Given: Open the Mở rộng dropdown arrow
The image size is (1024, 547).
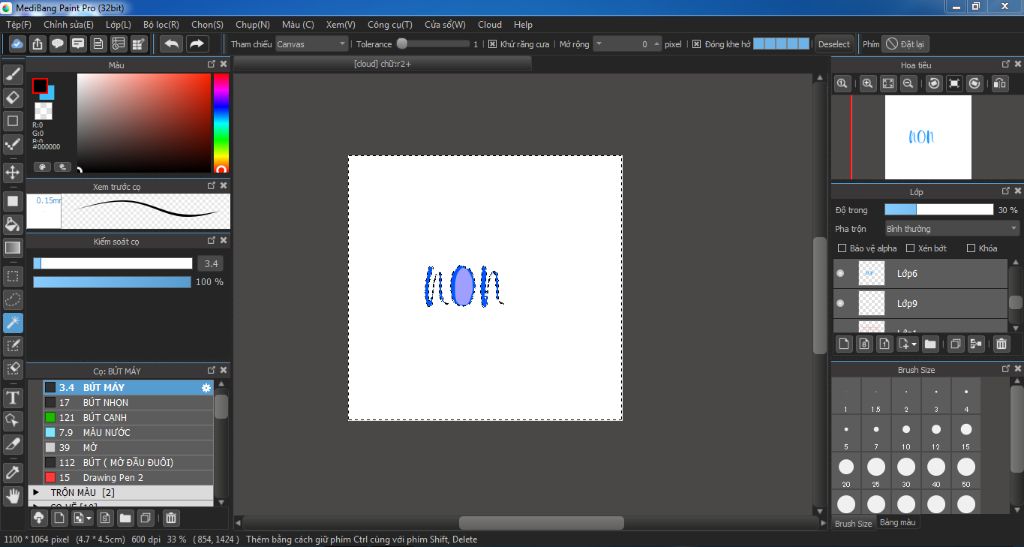Looking at the screenshot, I should (599, 44).
